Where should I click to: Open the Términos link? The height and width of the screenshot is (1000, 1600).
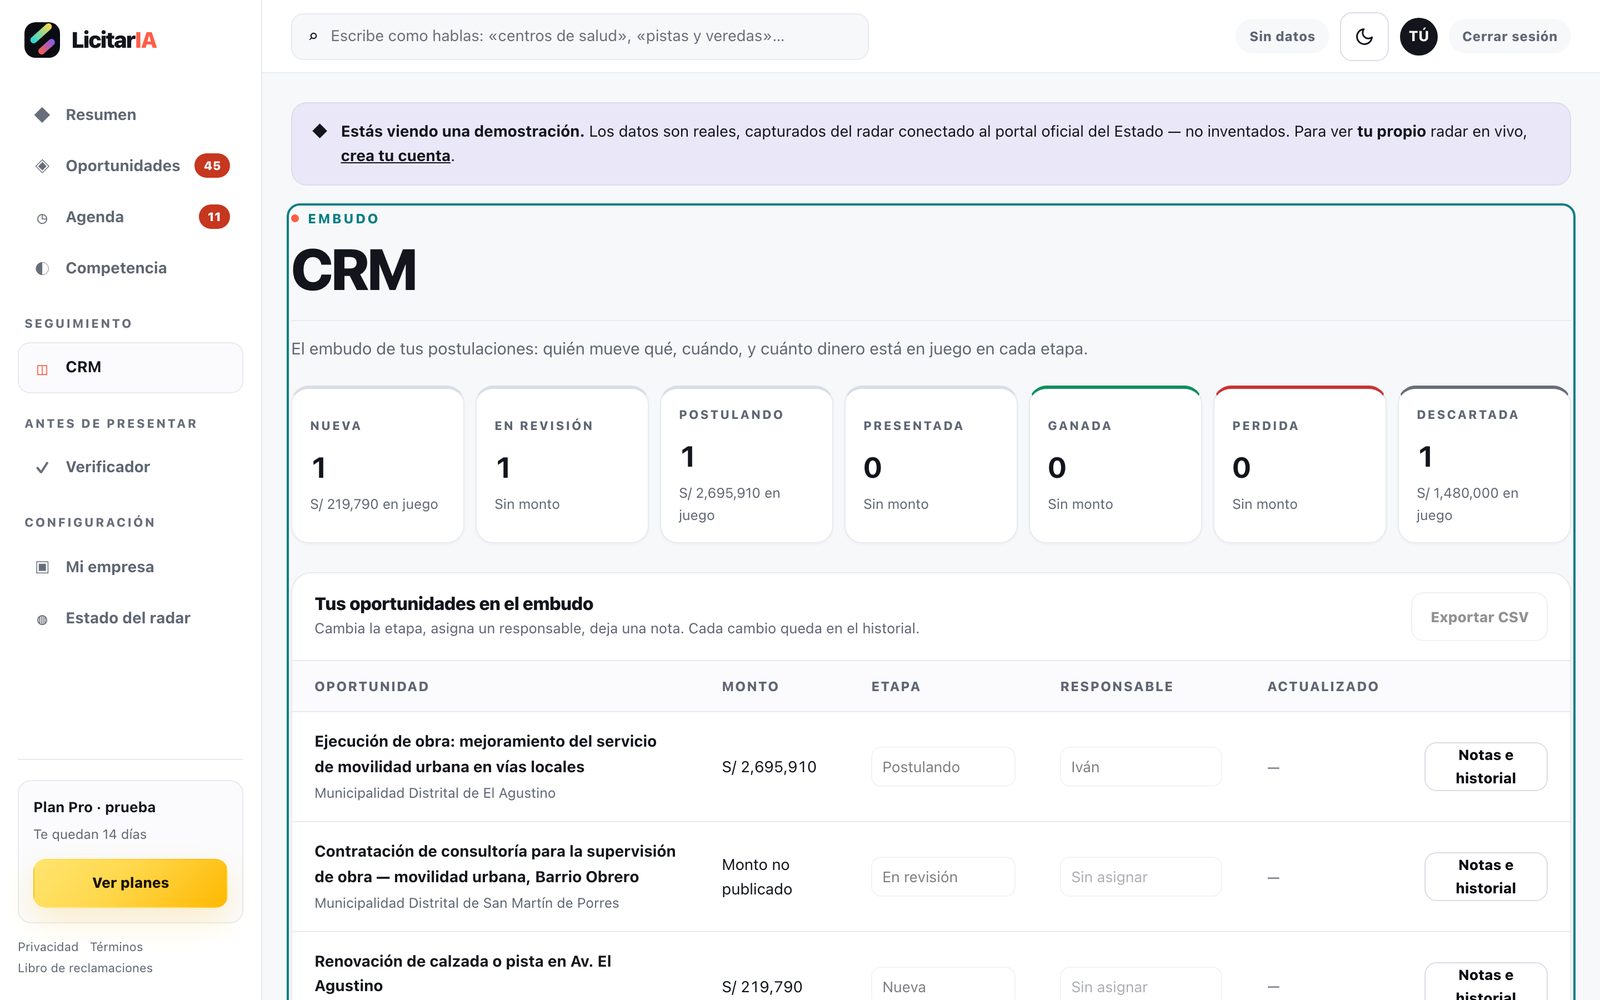[116, 947]
